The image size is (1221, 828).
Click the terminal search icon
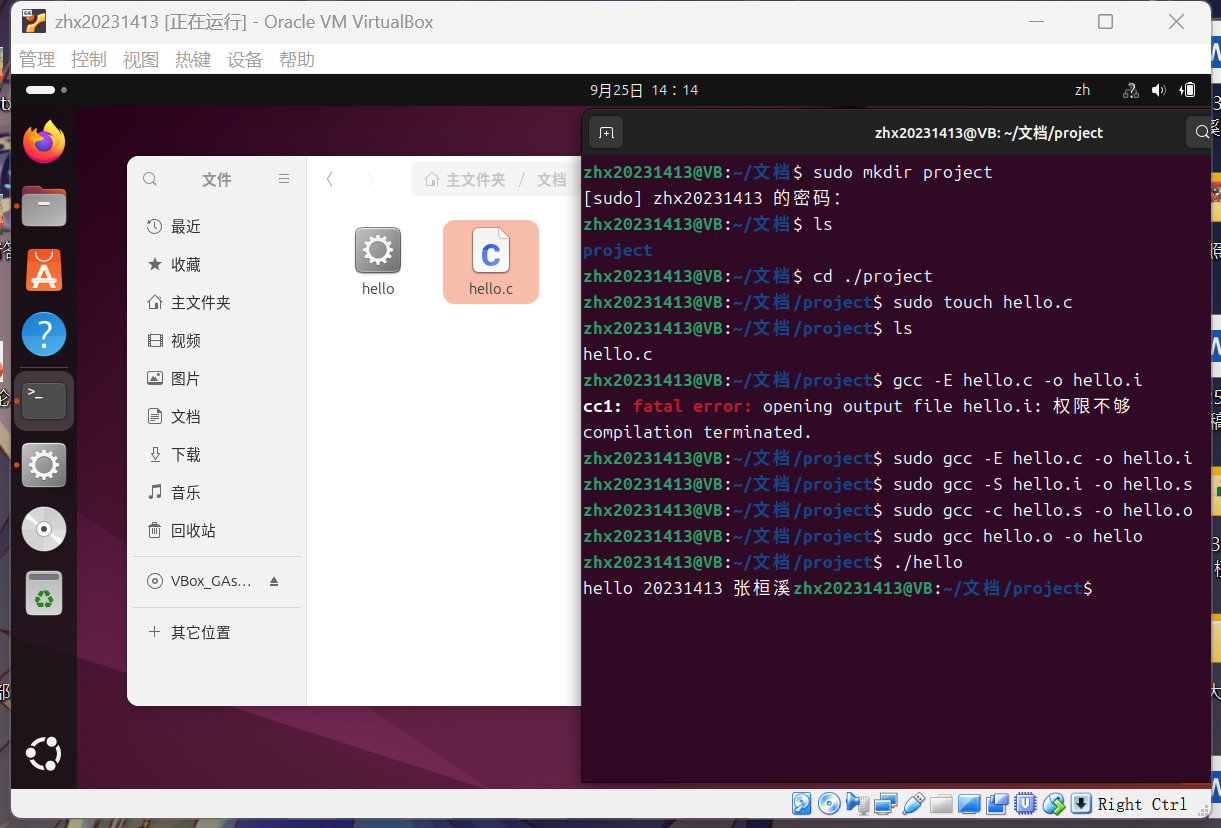[1201, 132]
